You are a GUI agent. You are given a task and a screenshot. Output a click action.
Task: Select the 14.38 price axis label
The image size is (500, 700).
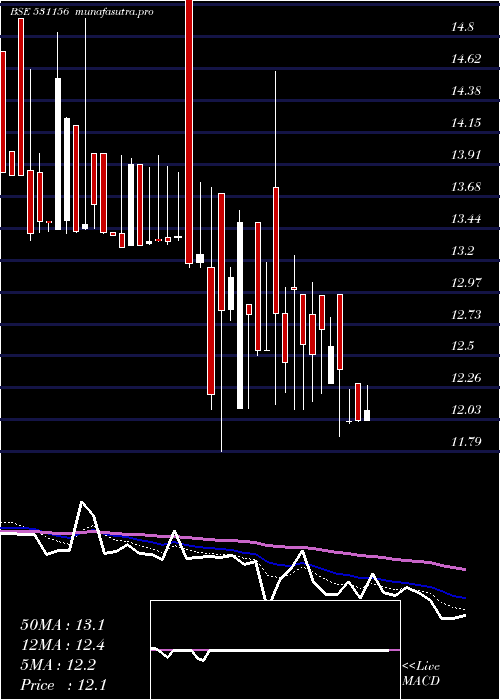coord(466,91)
